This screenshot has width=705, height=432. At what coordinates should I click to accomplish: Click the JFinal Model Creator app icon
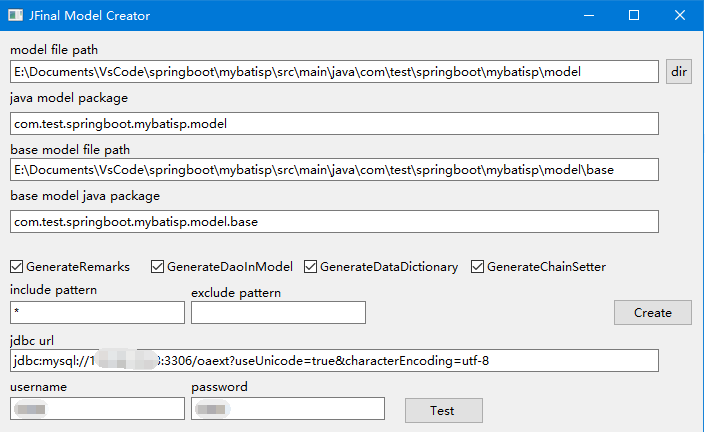[x=15, y=15]
